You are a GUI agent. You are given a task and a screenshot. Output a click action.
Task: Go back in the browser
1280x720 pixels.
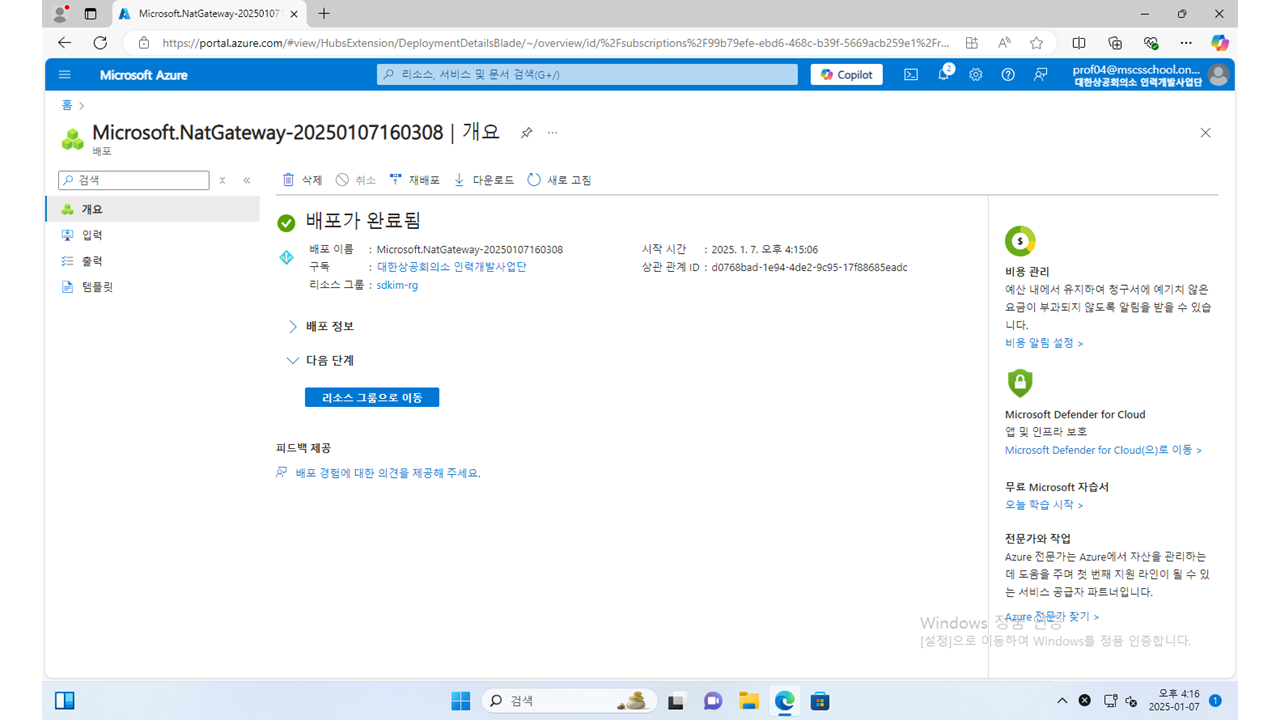coord(65,43)
